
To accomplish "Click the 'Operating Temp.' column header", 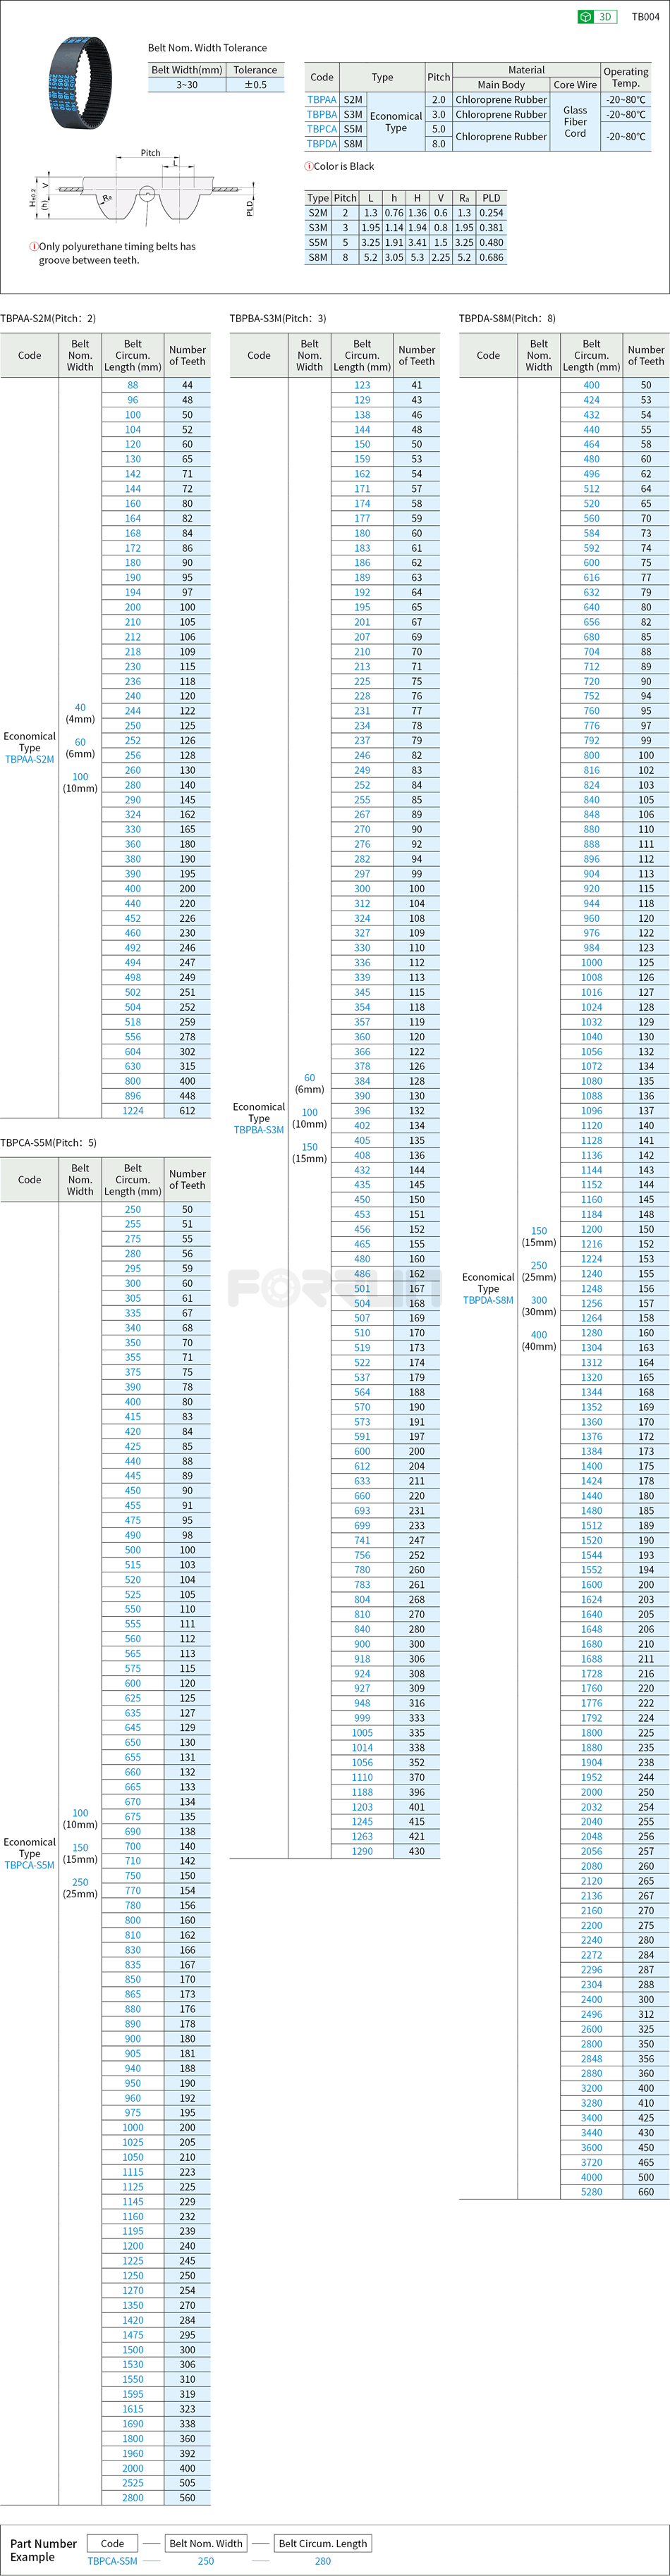I will click(x=626, y=77).
